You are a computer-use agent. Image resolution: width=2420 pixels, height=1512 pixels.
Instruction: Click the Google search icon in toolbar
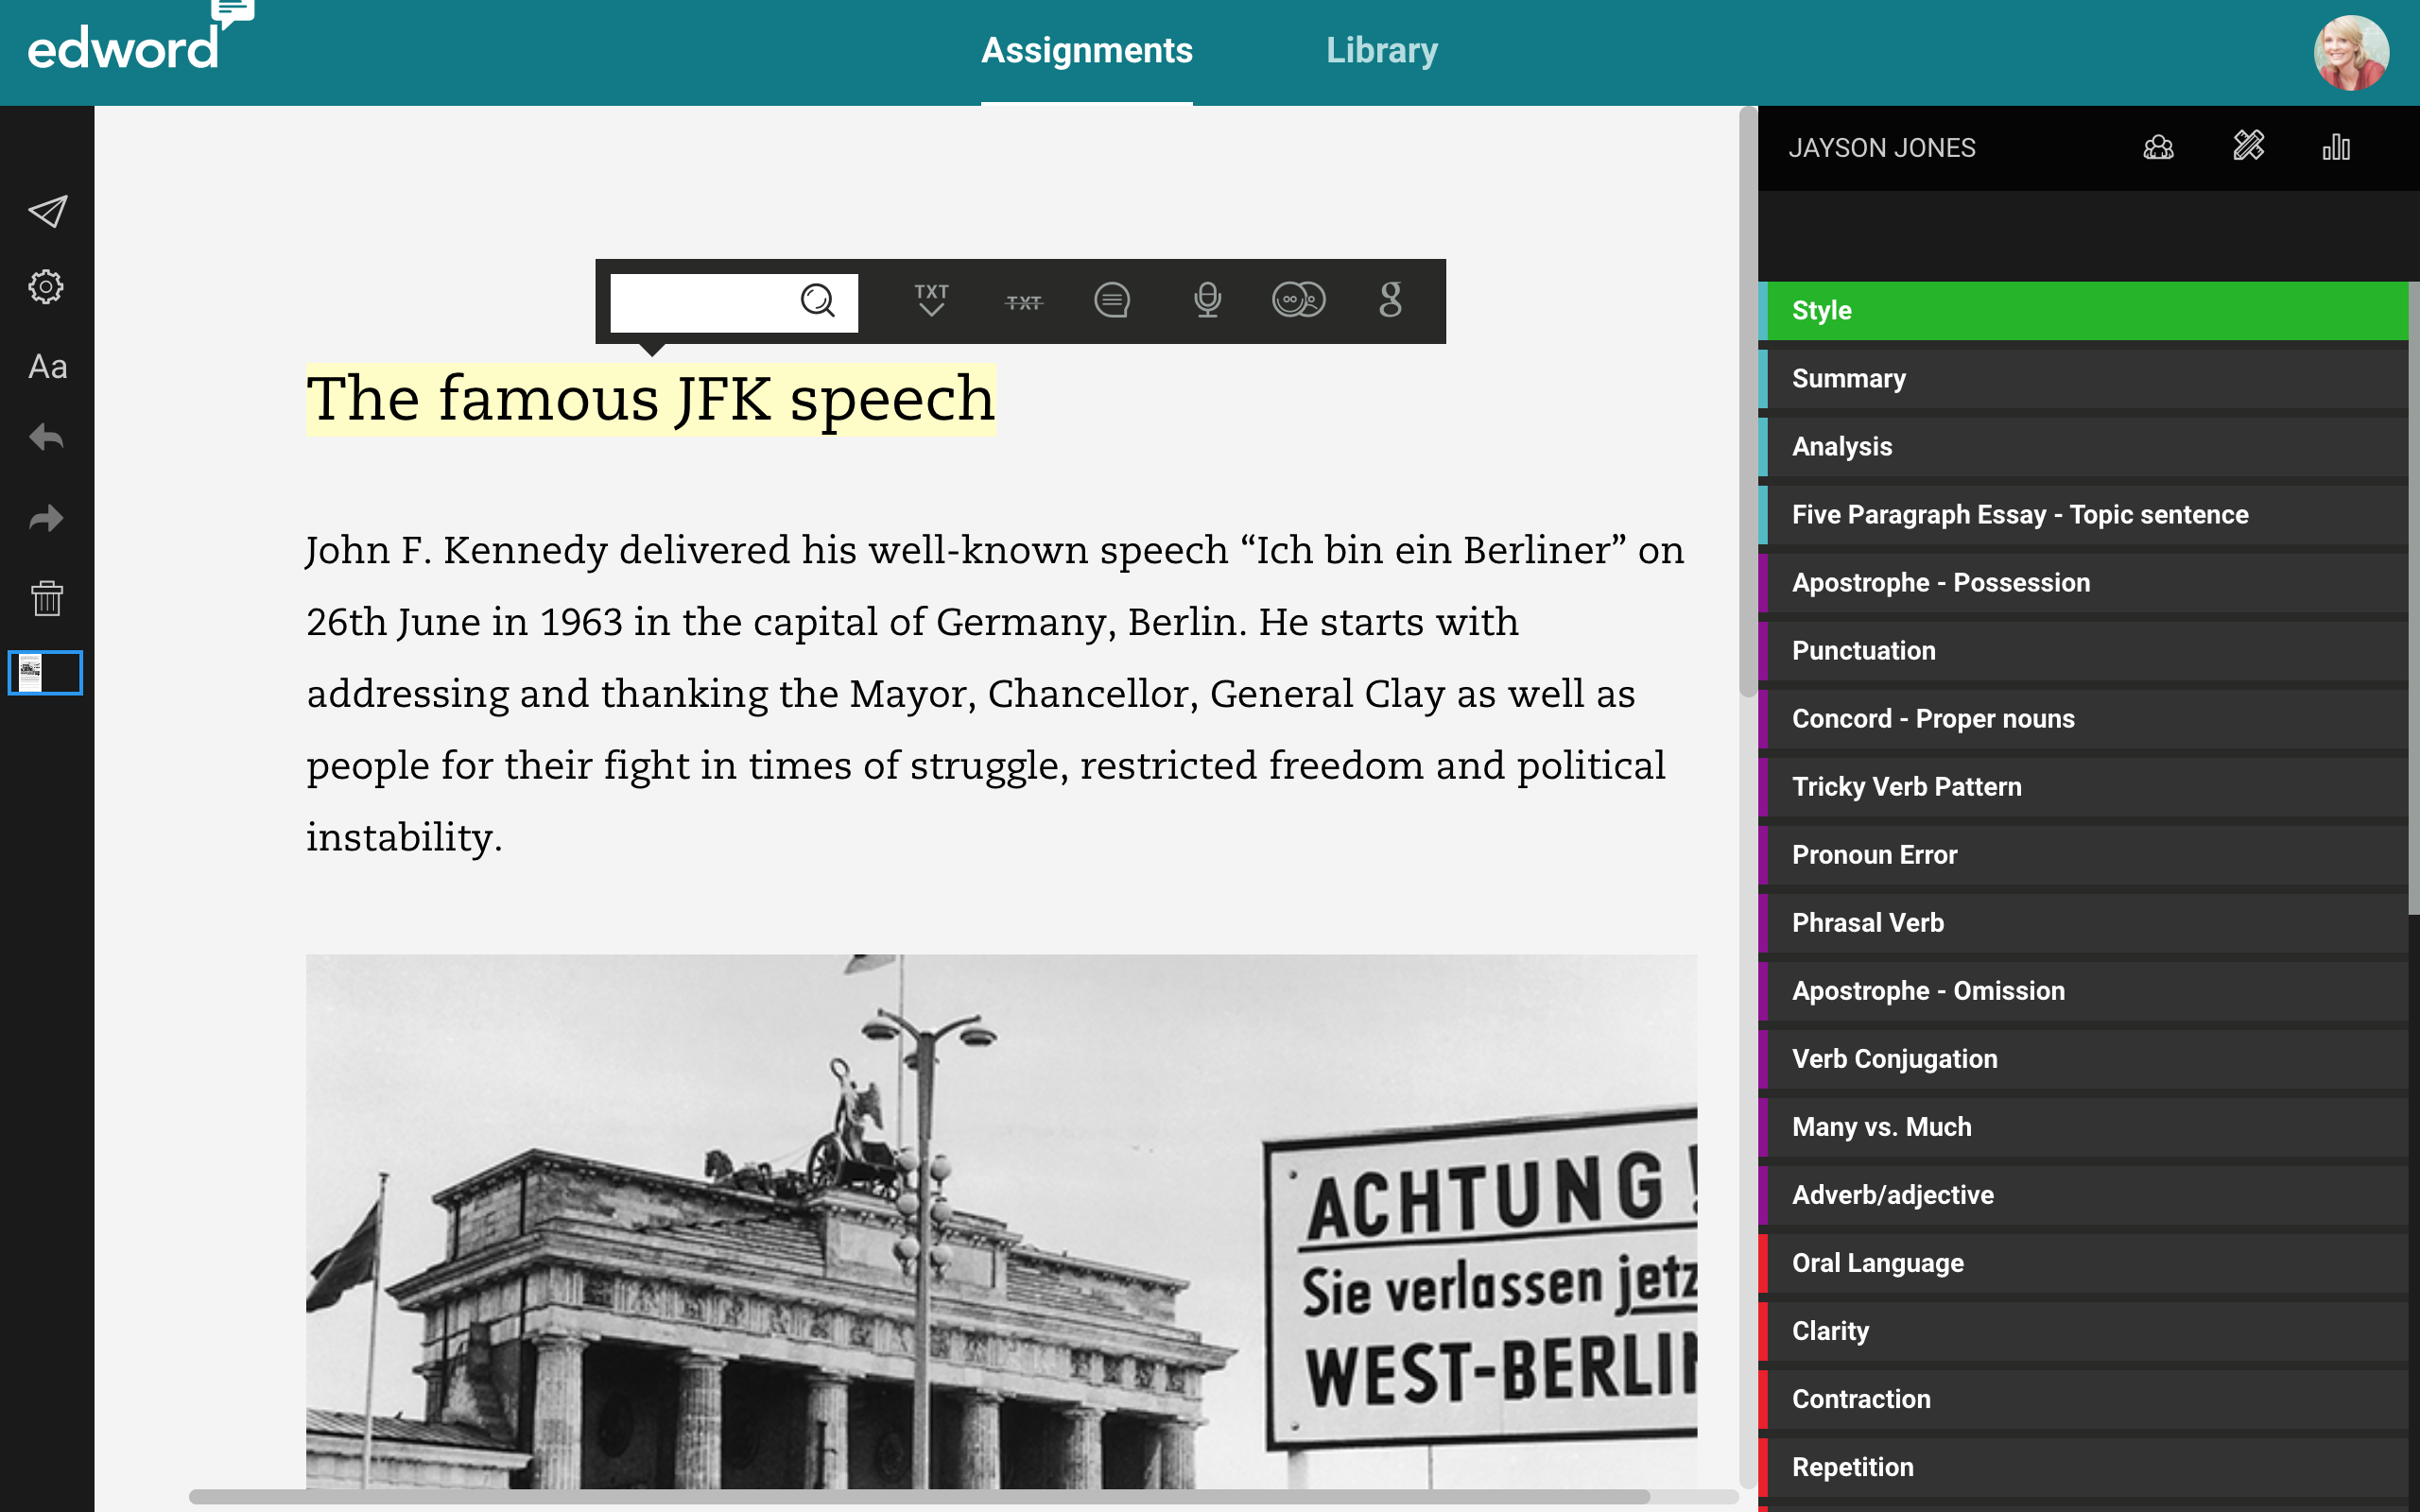click(1390, 300)
